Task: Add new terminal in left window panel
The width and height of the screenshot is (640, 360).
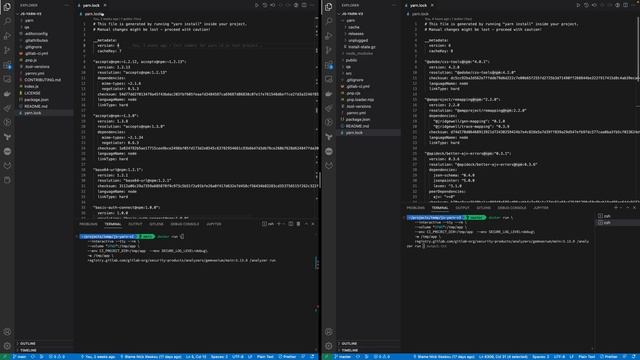Action: (x=279, y=224)
